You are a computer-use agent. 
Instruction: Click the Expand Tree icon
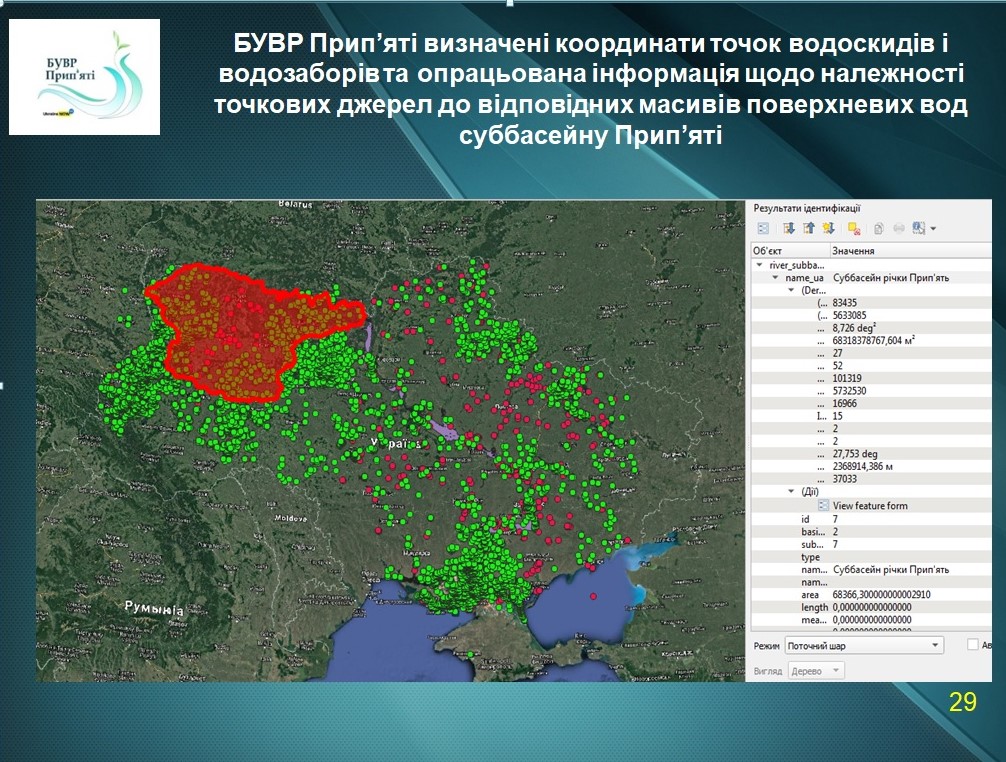click(789, 228)
